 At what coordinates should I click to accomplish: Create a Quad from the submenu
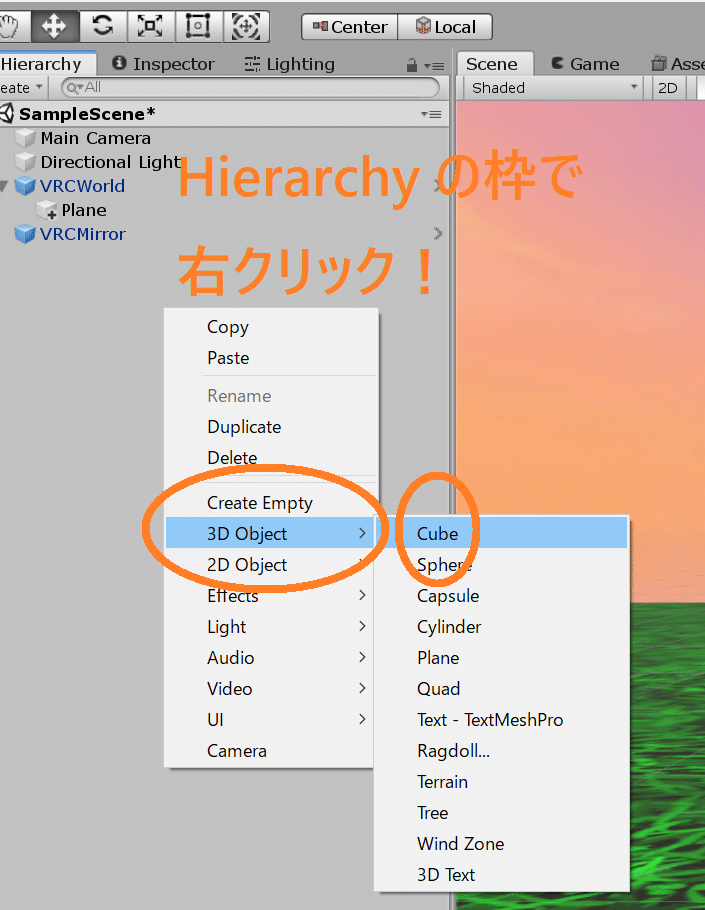[502, 689]
